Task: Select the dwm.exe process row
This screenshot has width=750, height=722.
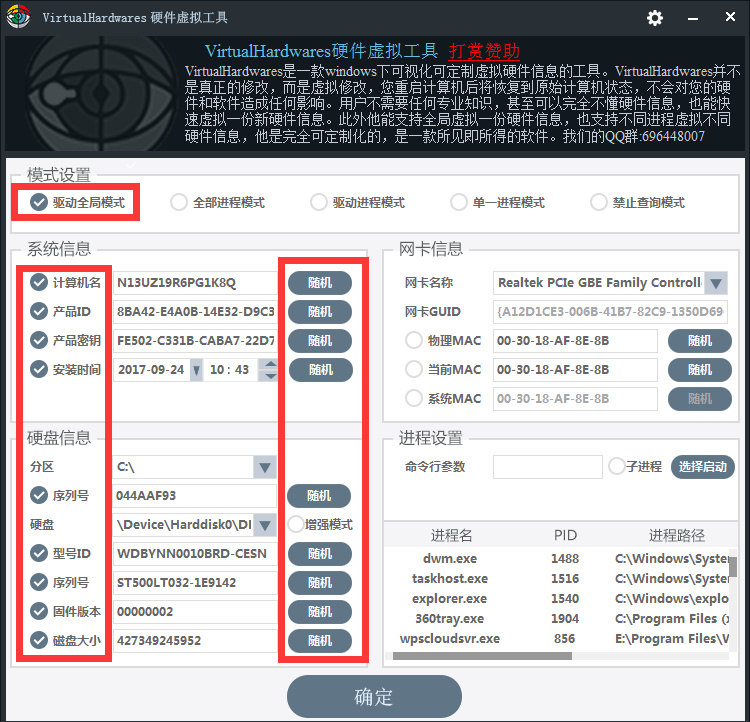Action: pyautogui.click(x=557, y=558)
